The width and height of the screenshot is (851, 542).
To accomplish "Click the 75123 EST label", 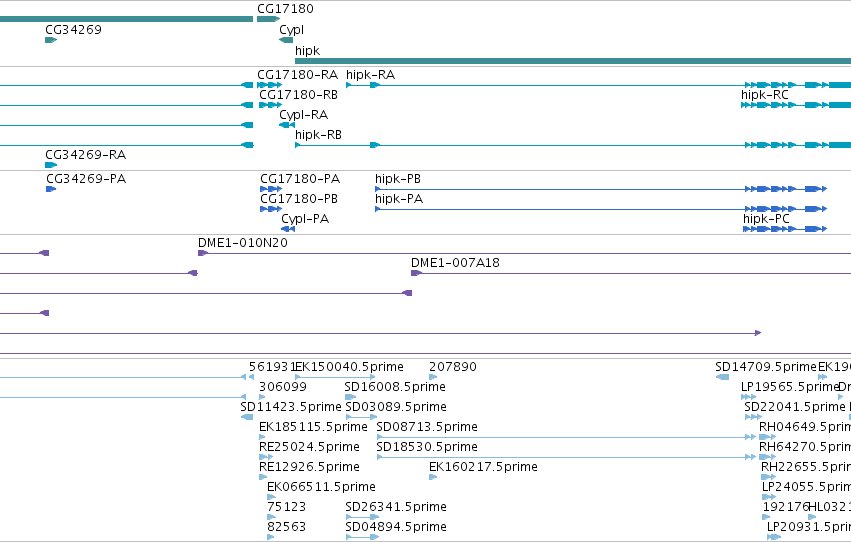I will (x=287, y=507).
